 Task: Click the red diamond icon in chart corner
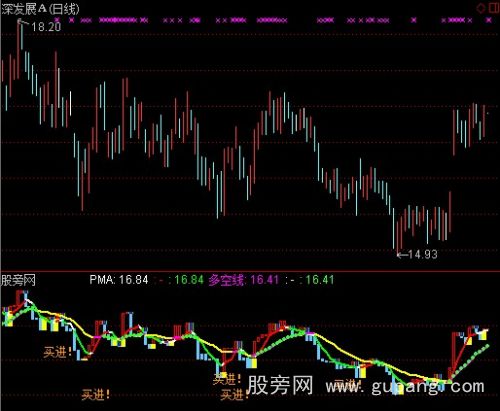click(481, 8)
